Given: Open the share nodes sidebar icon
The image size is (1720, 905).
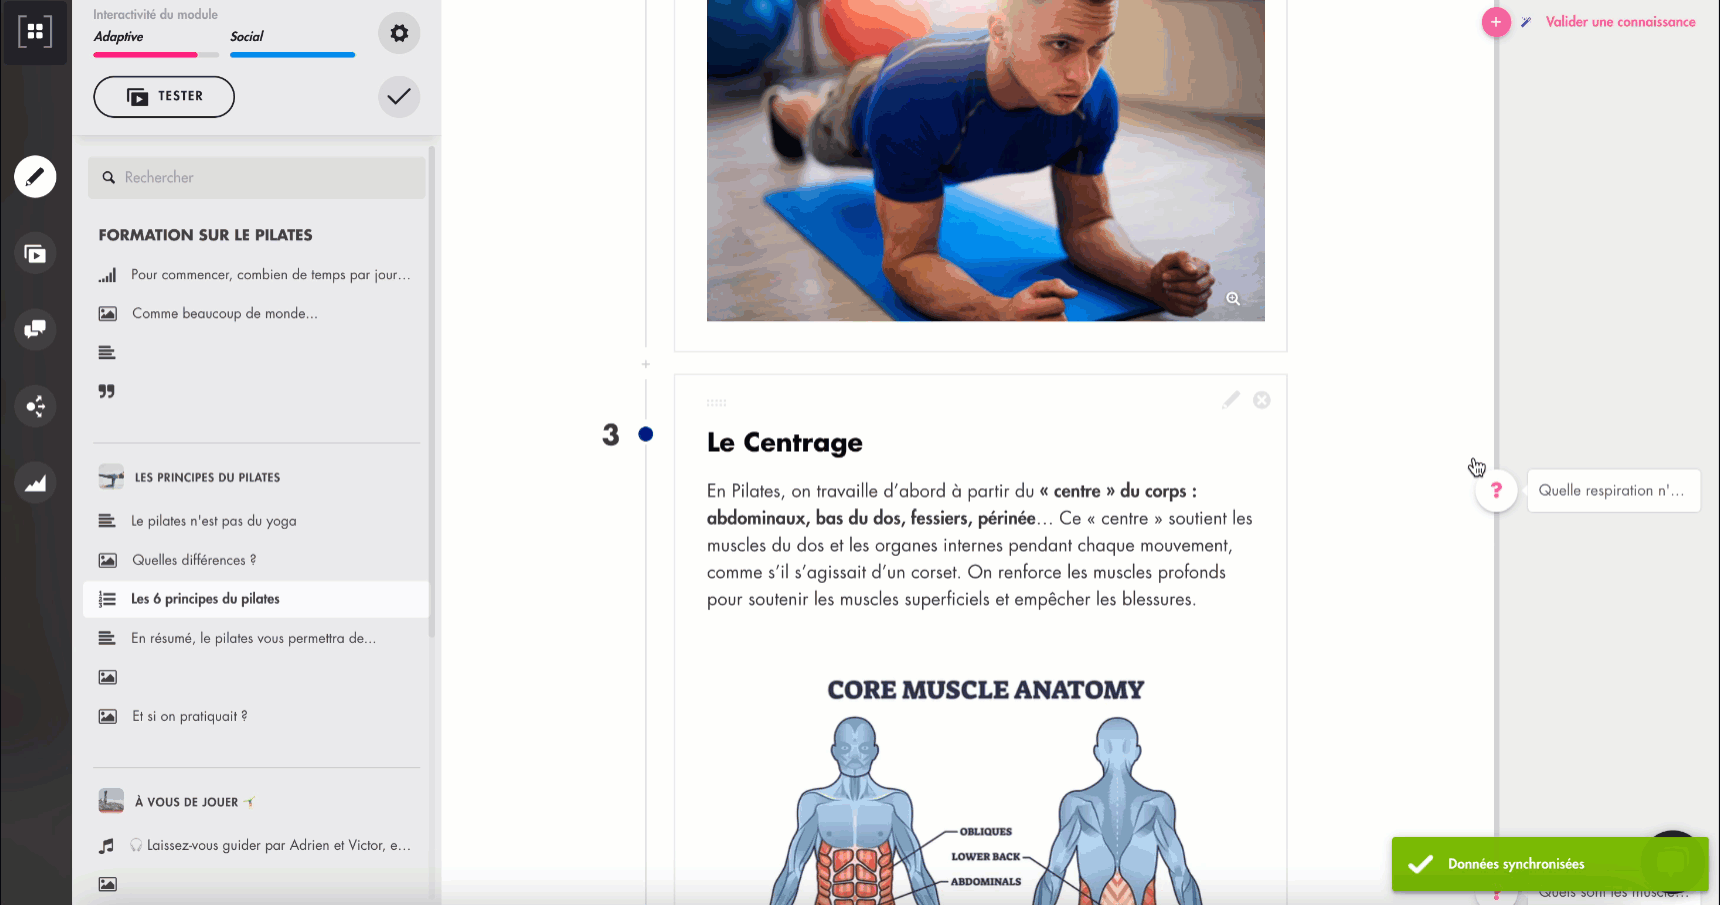Looking at the screenshot, I should pos(35,406).
